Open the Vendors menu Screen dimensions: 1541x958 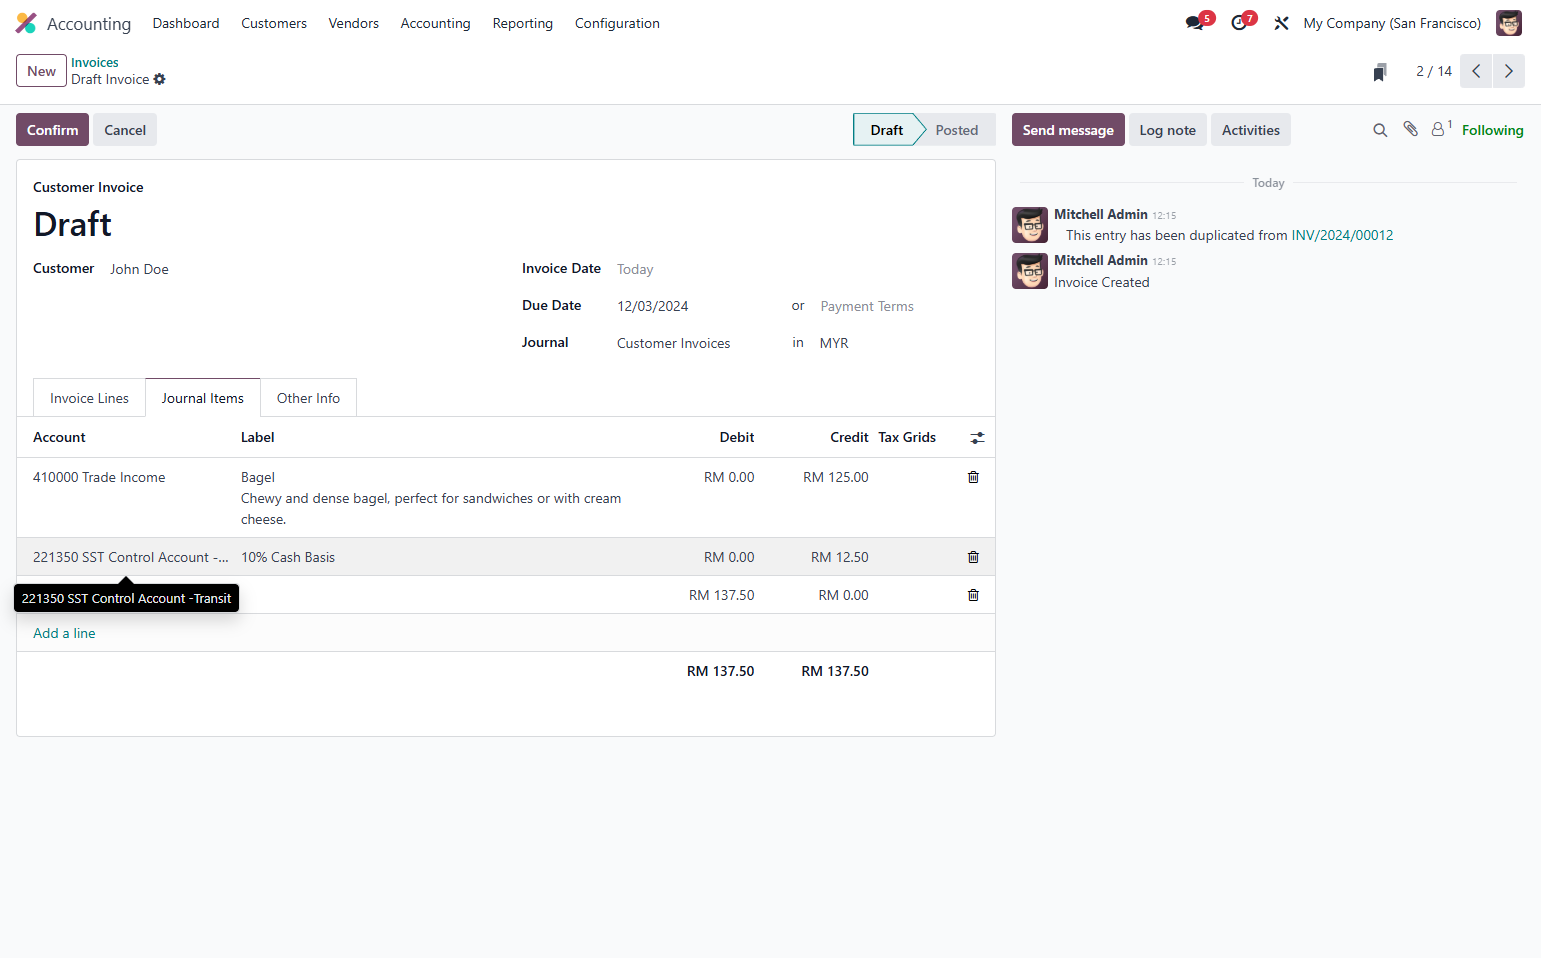[354, 23]
